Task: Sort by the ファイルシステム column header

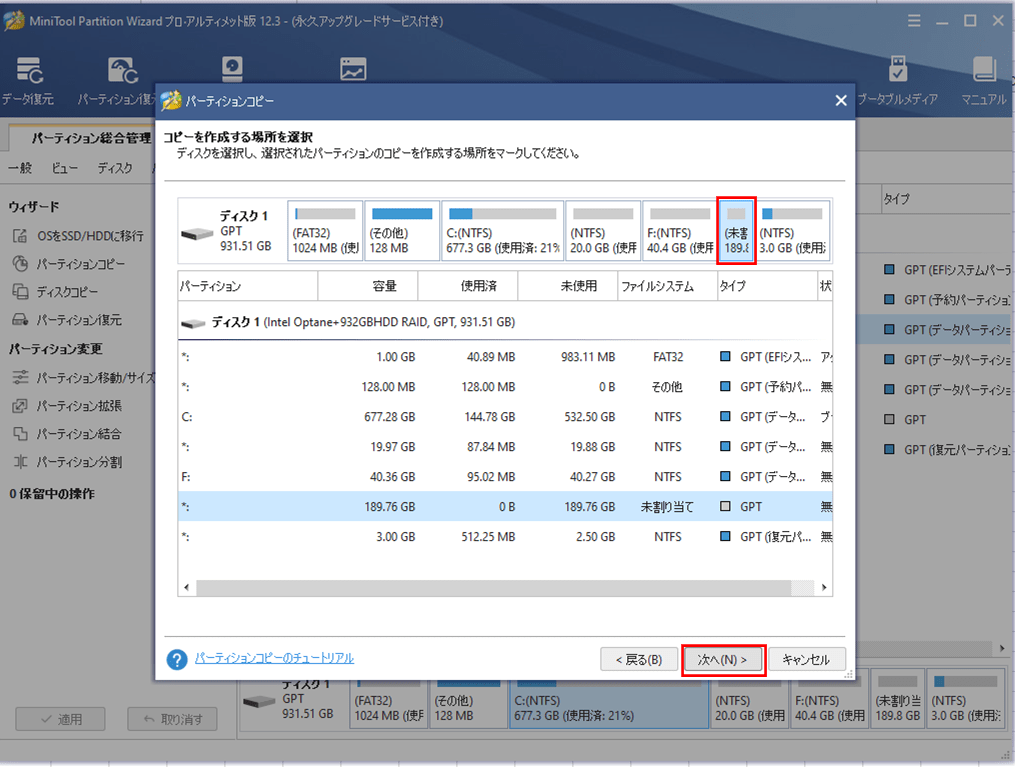Action: 667,286
